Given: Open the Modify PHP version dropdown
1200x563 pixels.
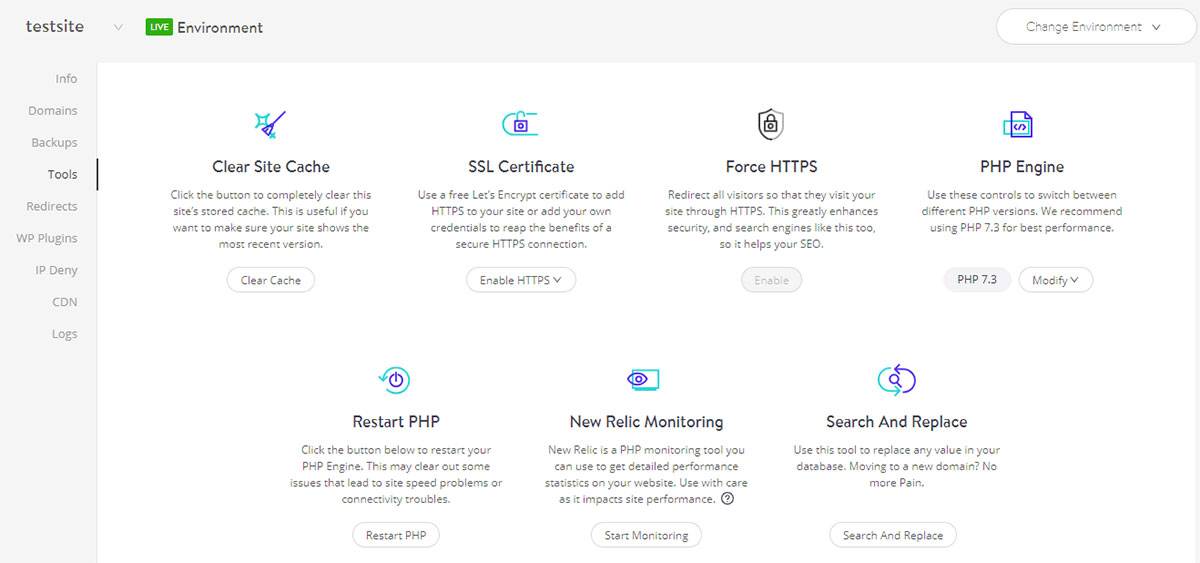Looking at the screenshot, I should click(1055, 280).
